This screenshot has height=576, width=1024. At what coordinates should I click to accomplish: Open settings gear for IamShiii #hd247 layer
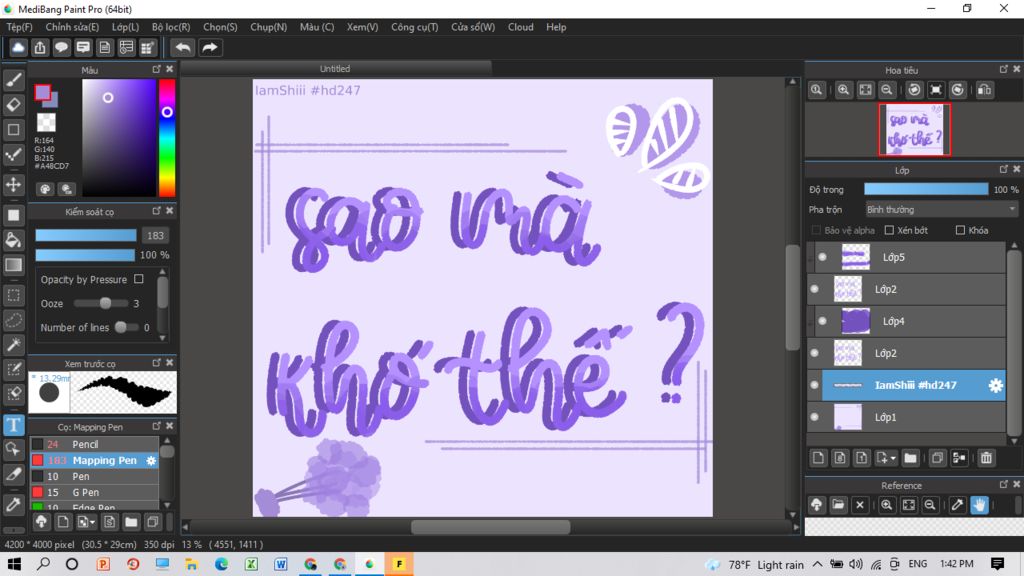995,385
